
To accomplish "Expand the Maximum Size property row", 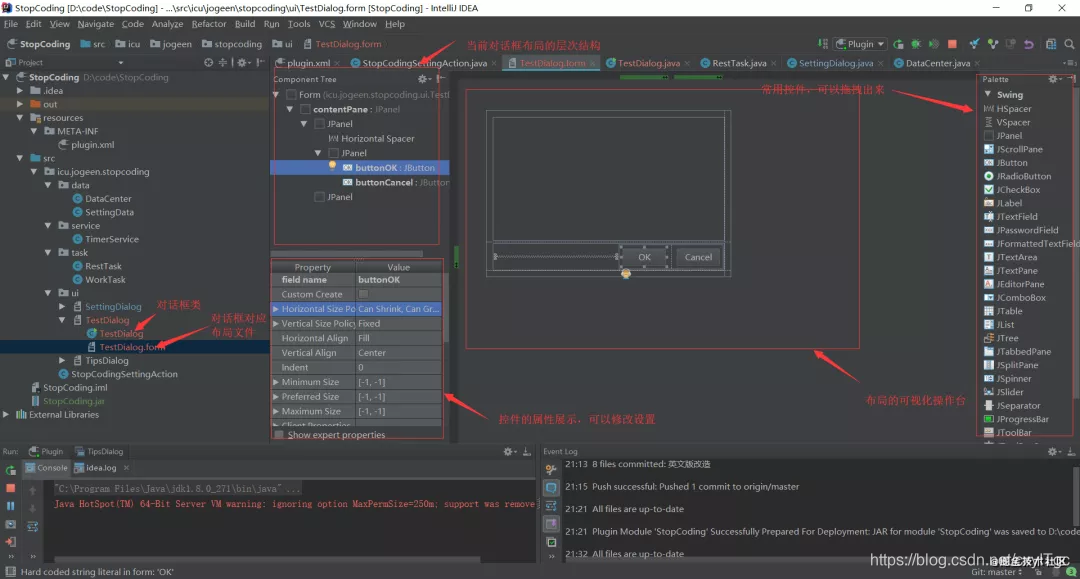I will click(276, 412).
